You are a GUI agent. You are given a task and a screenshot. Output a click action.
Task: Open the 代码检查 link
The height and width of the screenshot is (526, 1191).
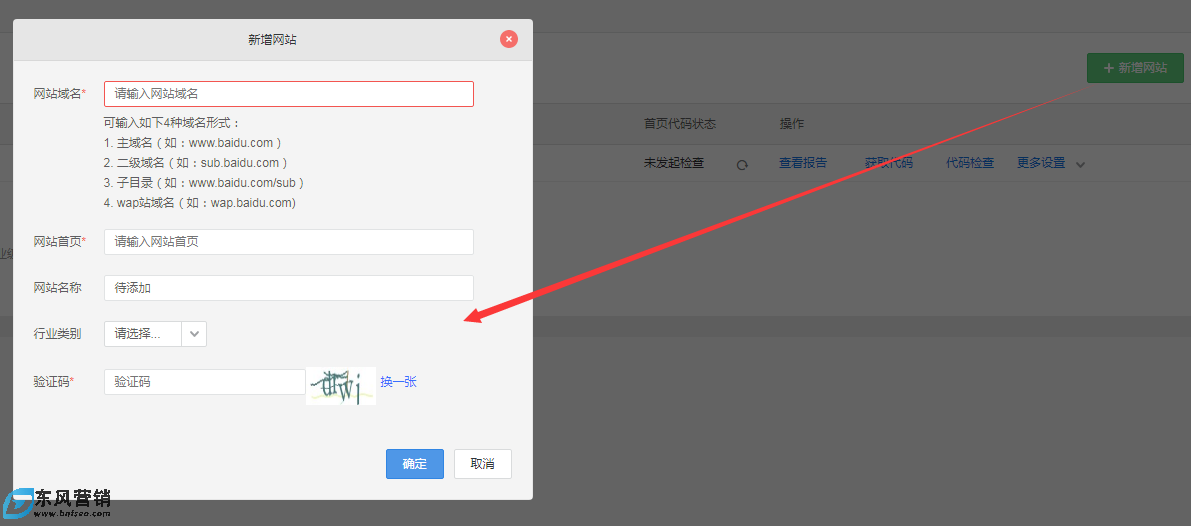tap(970, 163)
